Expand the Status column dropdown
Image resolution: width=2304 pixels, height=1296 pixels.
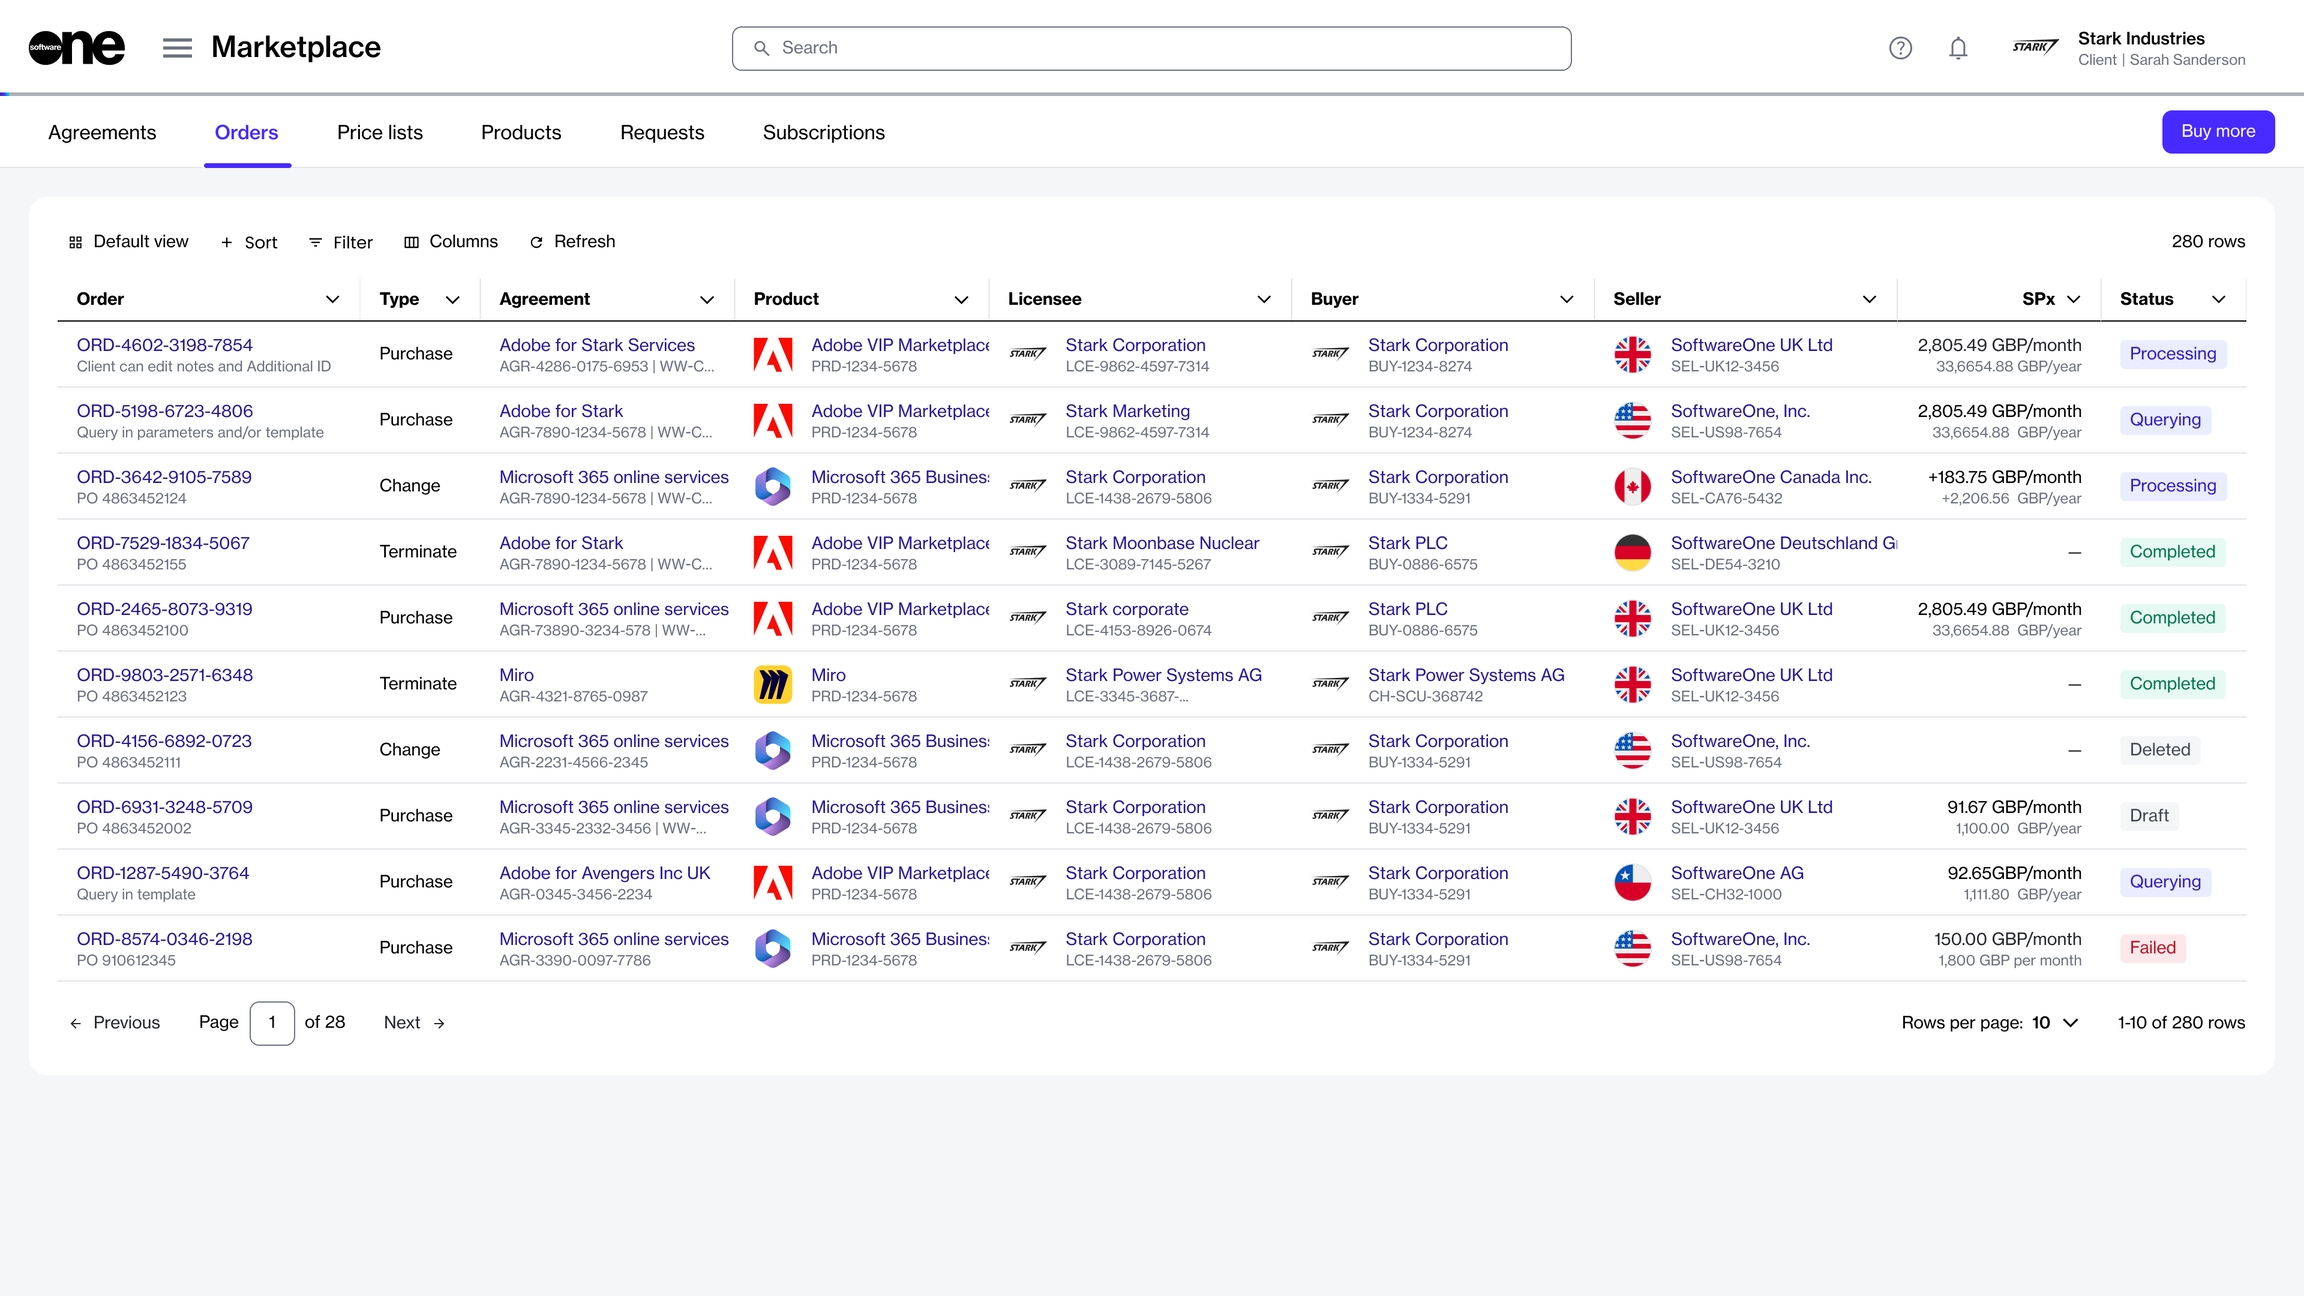coord(2218,299)
